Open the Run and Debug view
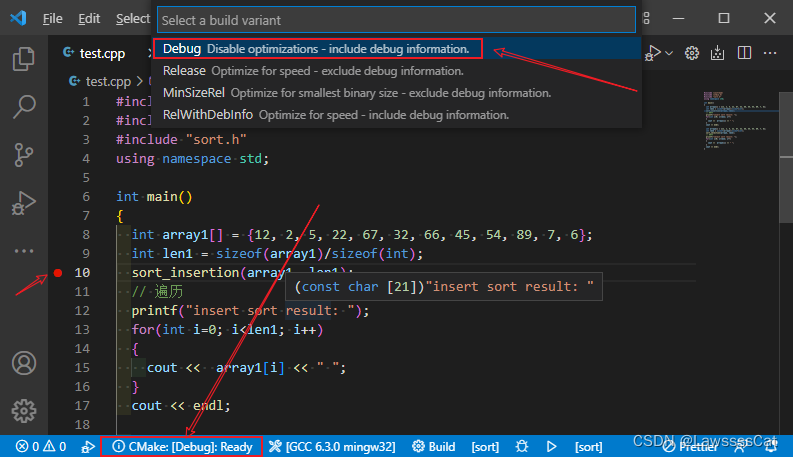Screen dimensions: 793x457 tap(23, 203)
